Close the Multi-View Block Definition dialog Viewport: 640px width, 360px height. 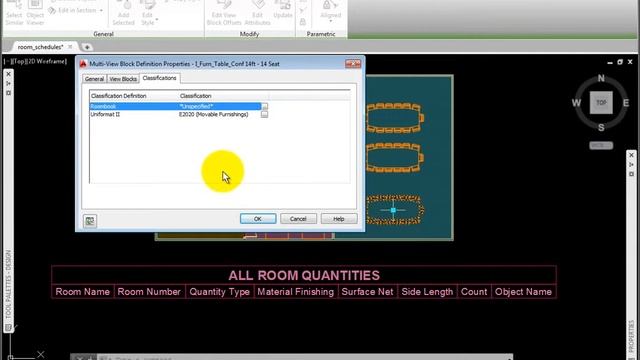353,64
